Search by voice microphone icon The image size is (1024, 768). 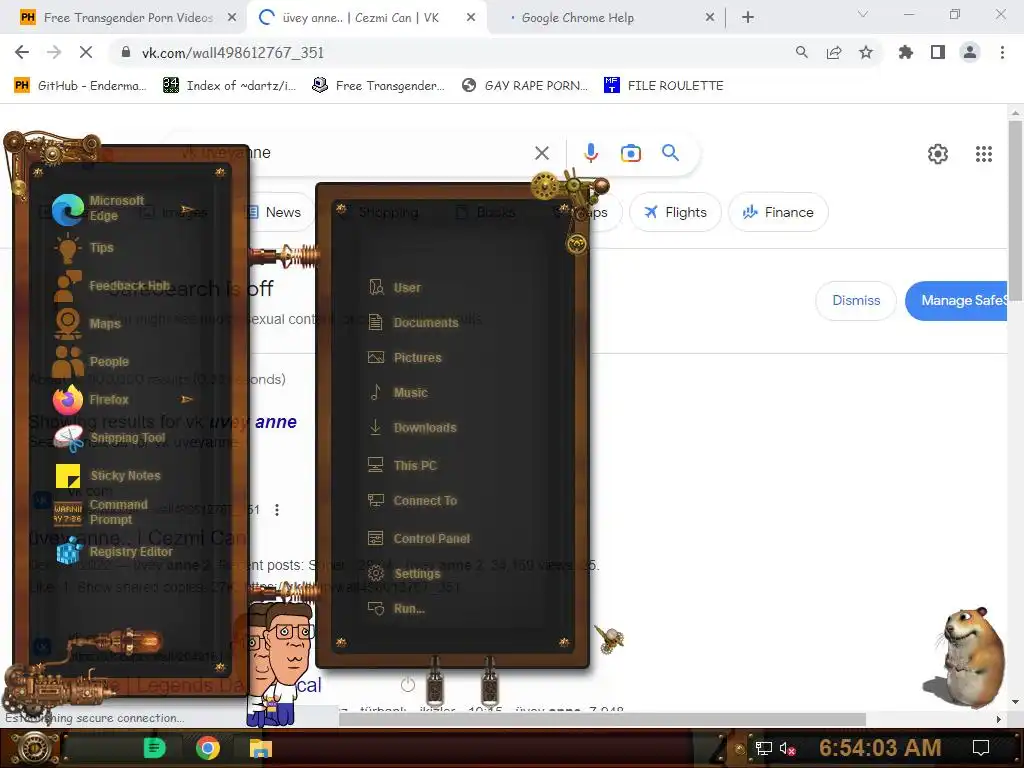[590, 152]
